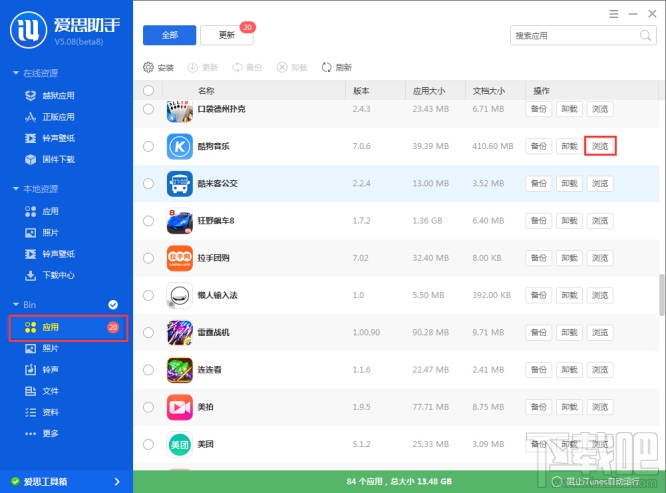Image resolution: width=666 pixels, height=493 pixels.
Task: Open 照片 under 本地资源
Action: coord(42,232)
